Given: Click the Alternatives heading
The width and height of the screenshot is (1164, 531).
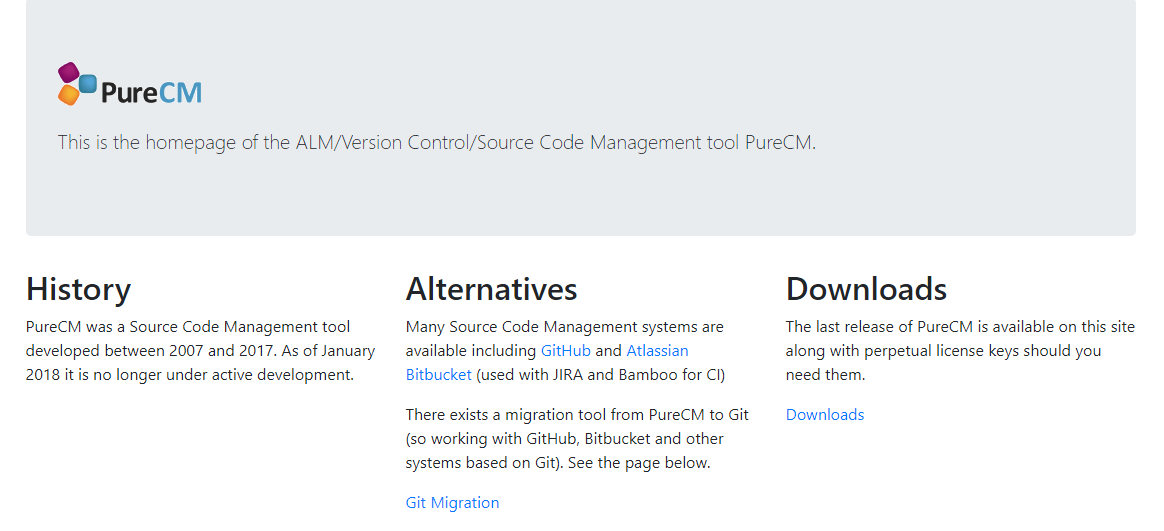Looking at the screenshot, I should [491, 289].
